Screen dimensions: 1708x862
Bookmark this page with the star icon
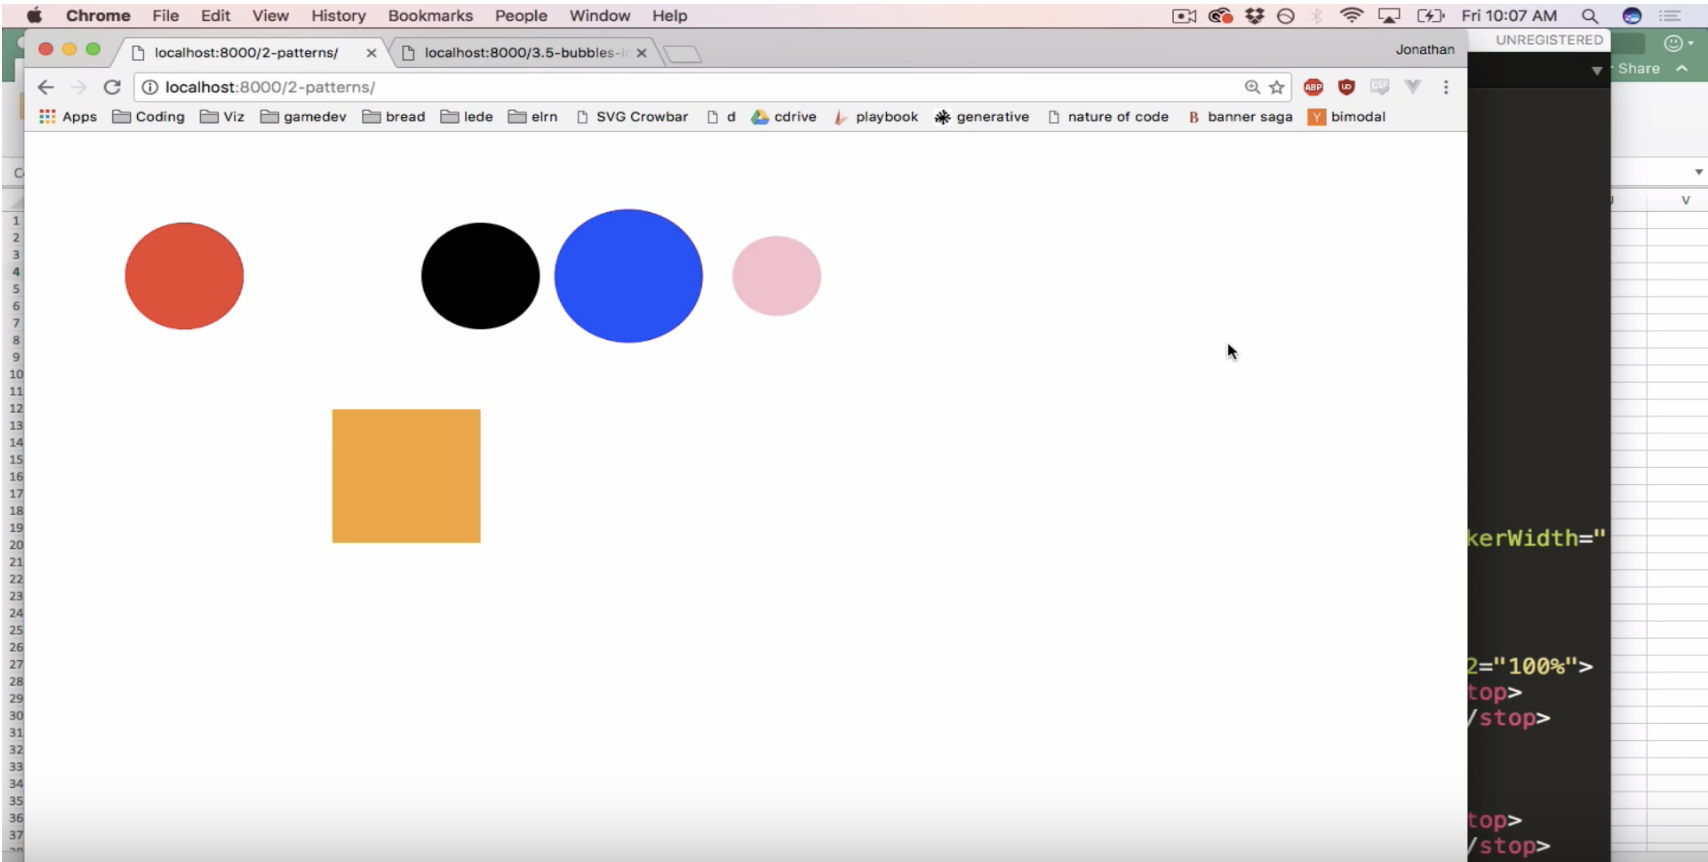(1277, 87)
